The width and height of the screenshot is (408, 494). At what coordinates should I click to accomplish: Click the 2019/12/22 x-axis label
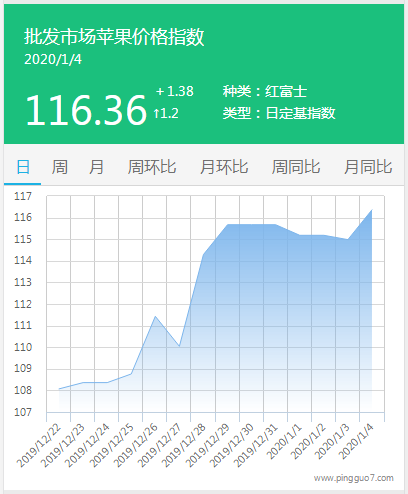point(39,445)
